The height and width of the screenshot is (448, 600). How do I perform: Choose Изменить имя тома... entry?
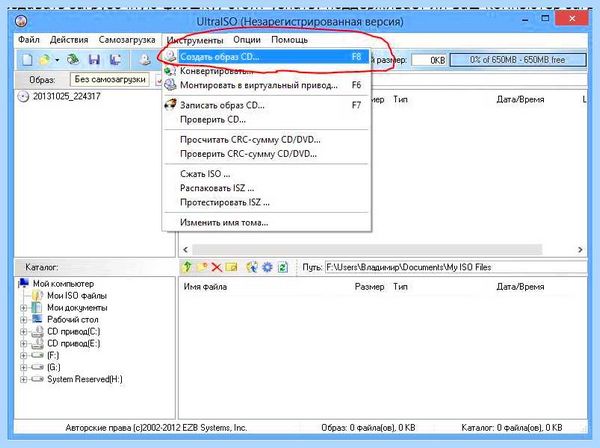266,223
